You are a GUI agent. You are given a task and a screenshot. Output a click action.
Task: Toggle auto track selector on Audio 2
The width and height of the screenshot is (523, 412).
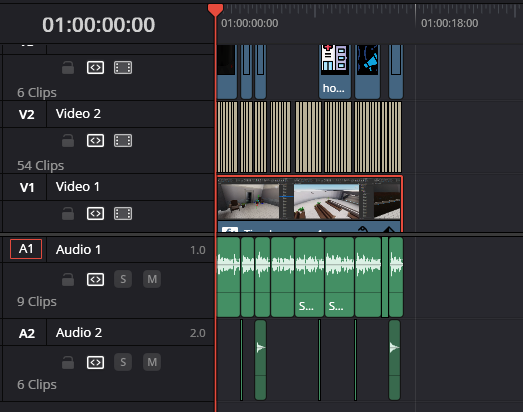coord(95,362)
